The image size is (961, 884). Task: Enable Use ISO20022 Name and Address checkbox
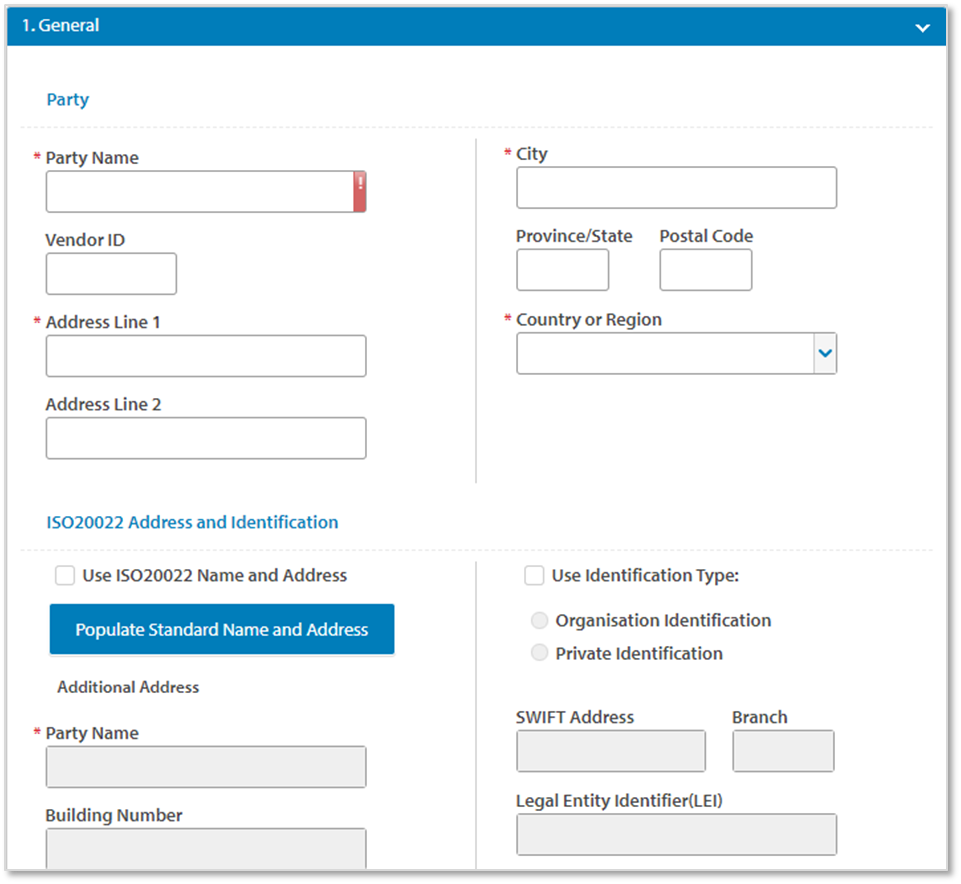pyautogui.click(x=65, y=575)
